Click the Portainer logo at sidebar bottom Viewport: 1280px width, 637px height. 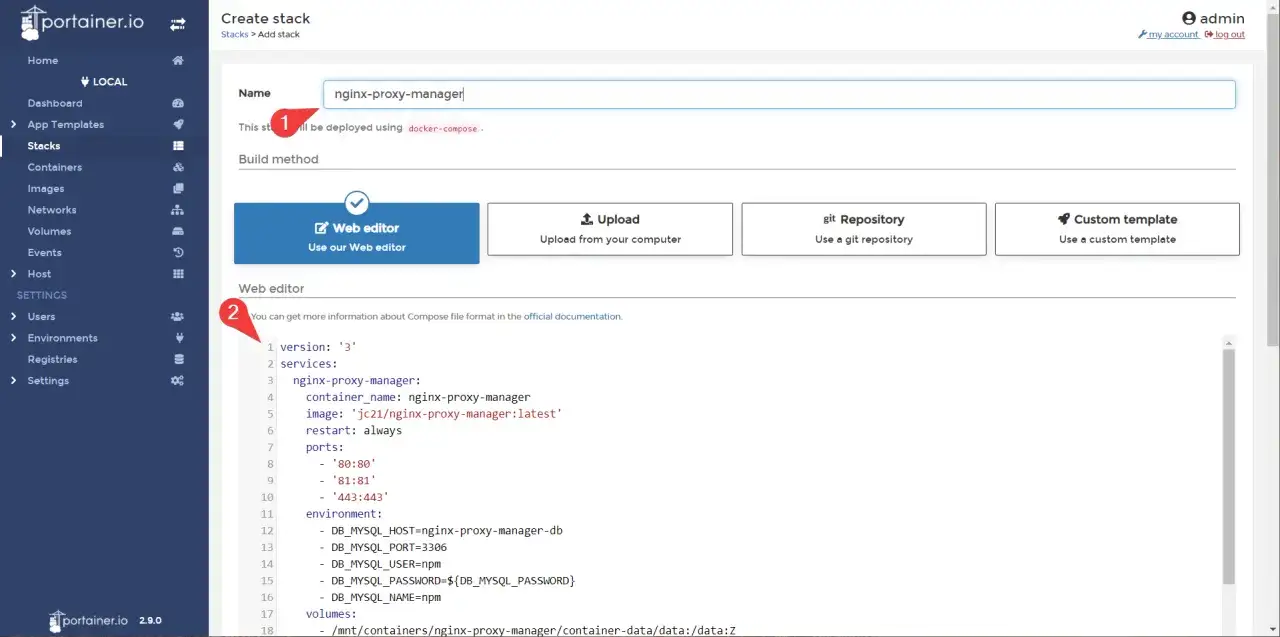coord(88,620)
